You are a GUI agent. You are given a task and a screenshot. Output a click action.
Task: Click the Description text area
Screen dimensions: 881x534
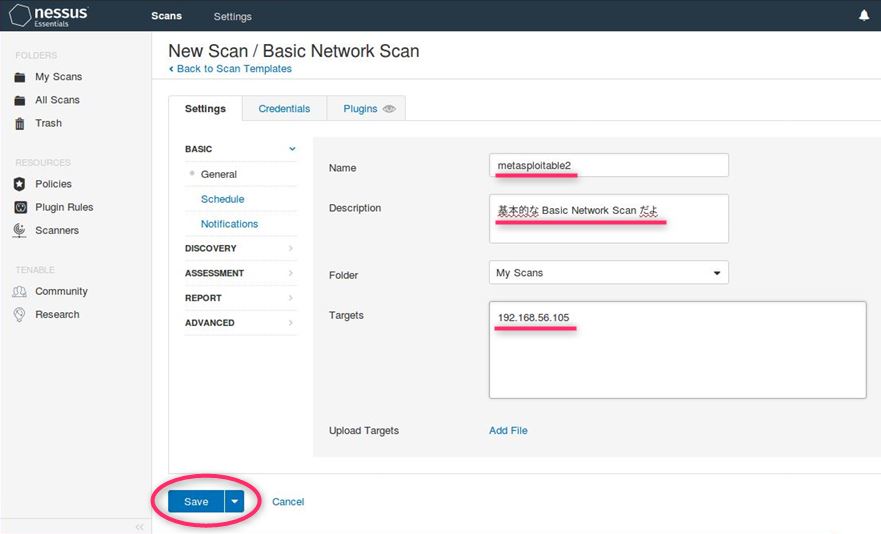pyautogui.click(x=608, y=219)
